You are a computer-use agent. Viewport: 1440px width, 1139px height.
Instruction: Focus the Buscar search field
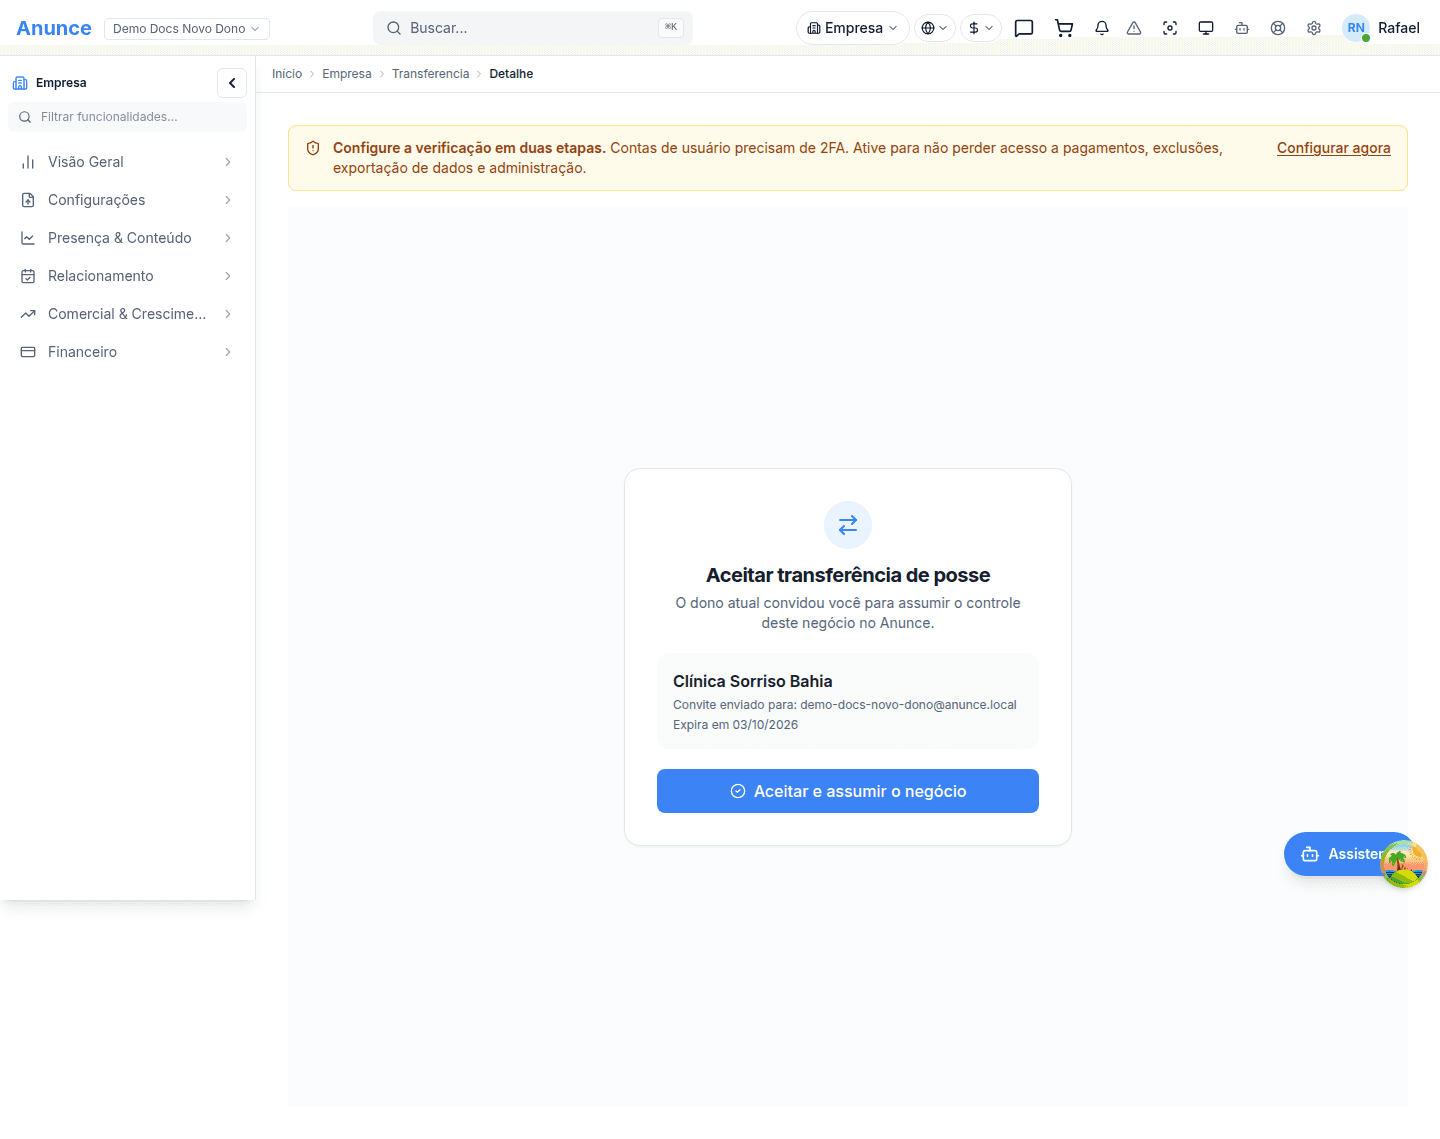pos(533,28)
